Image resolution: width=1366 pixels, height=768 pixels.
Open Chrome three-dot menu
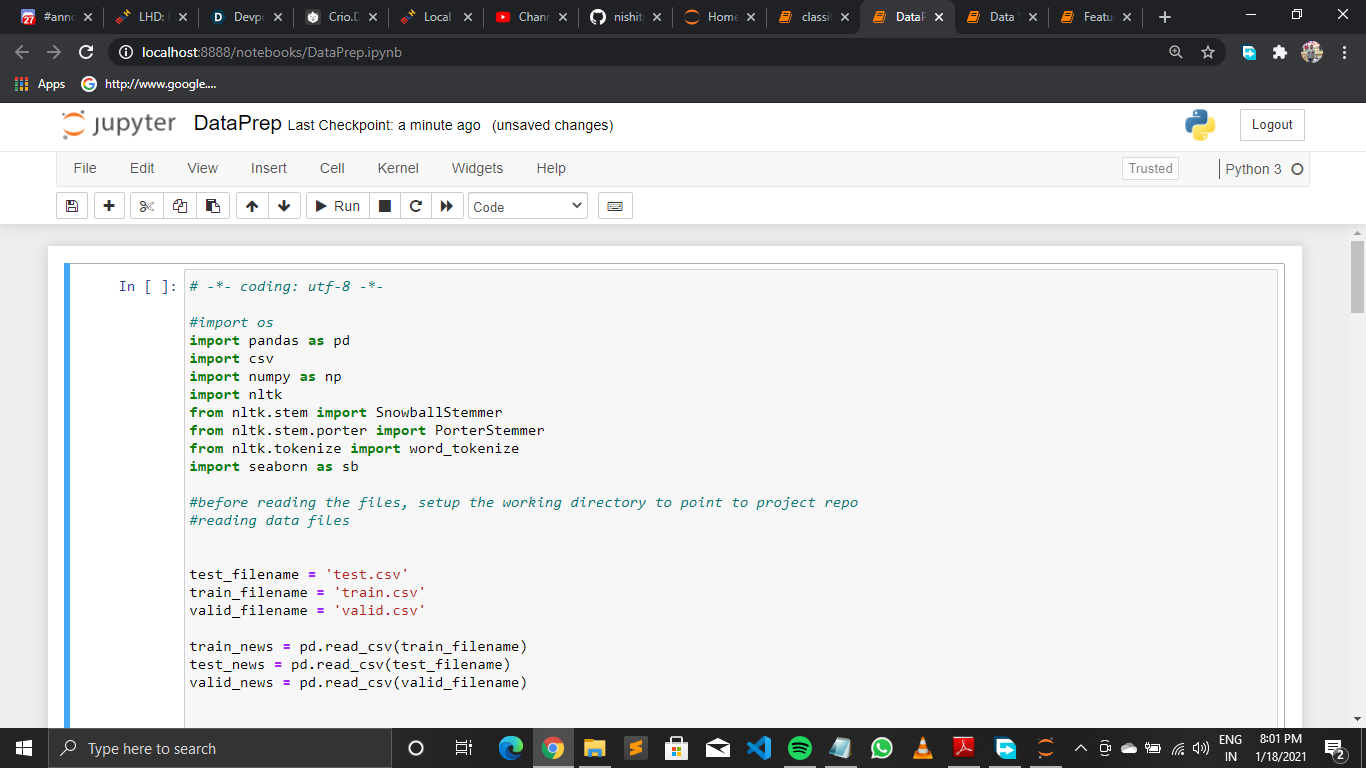click(1345, 52)
